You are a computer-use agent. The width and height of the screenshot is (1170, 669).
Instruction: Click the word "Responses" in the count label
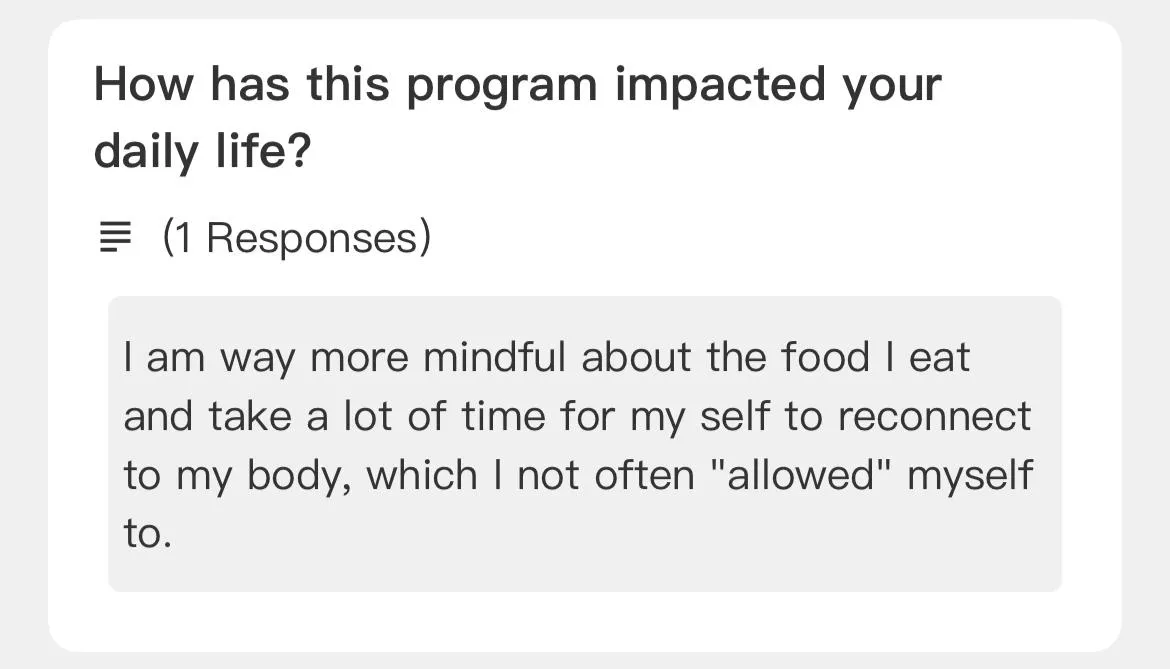coord(312,238)
